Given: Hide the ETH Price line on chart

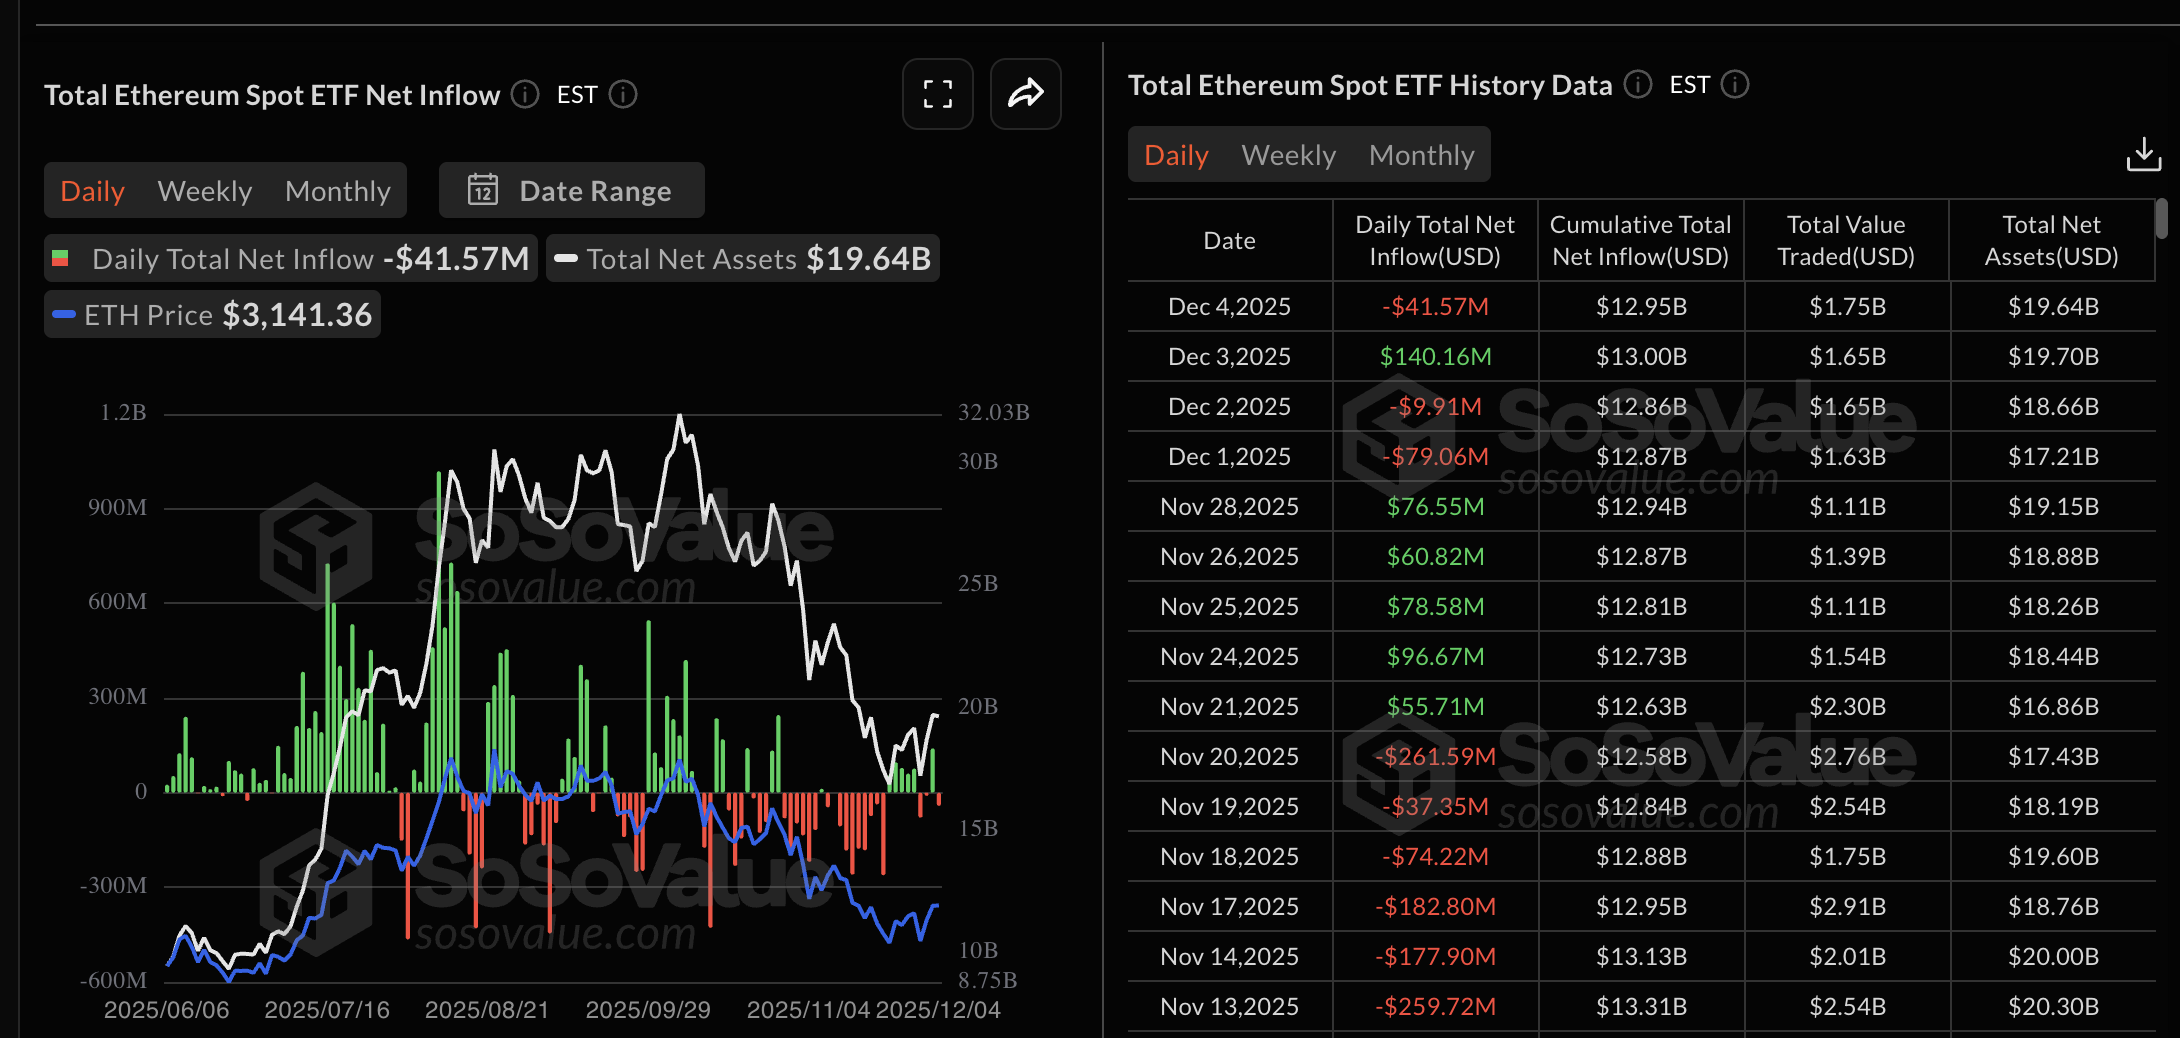Looking at the screenshot, I should tap(211, 313).
